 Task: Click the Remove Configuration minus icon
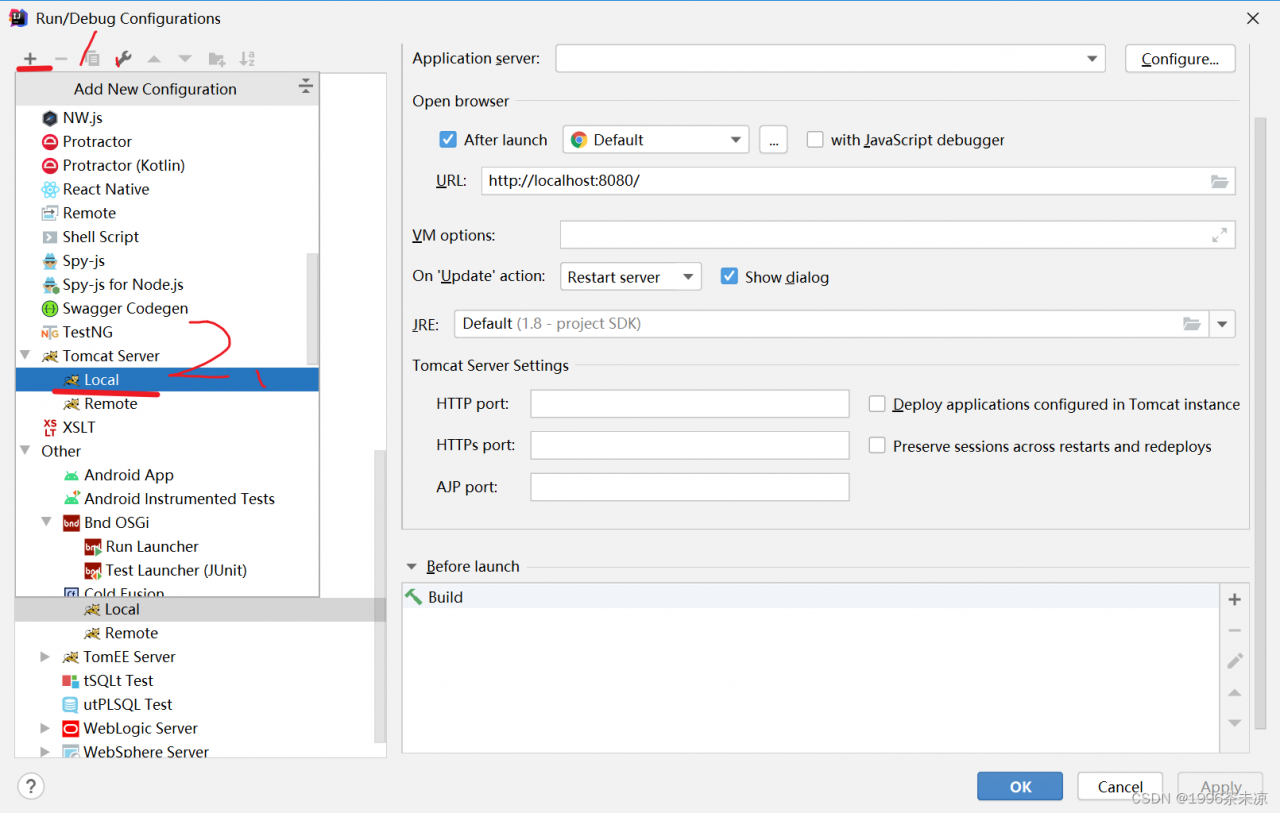point(61,59)
